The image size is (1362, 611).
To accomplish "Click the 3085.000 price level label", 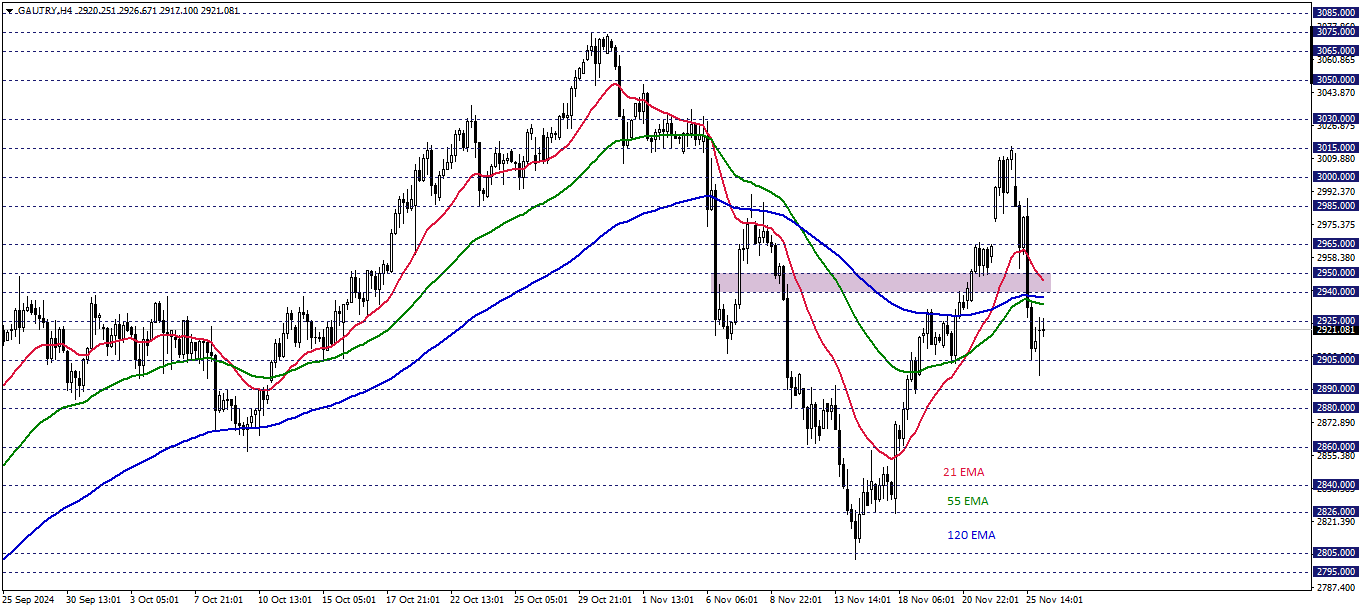I will click(1336, 13).
